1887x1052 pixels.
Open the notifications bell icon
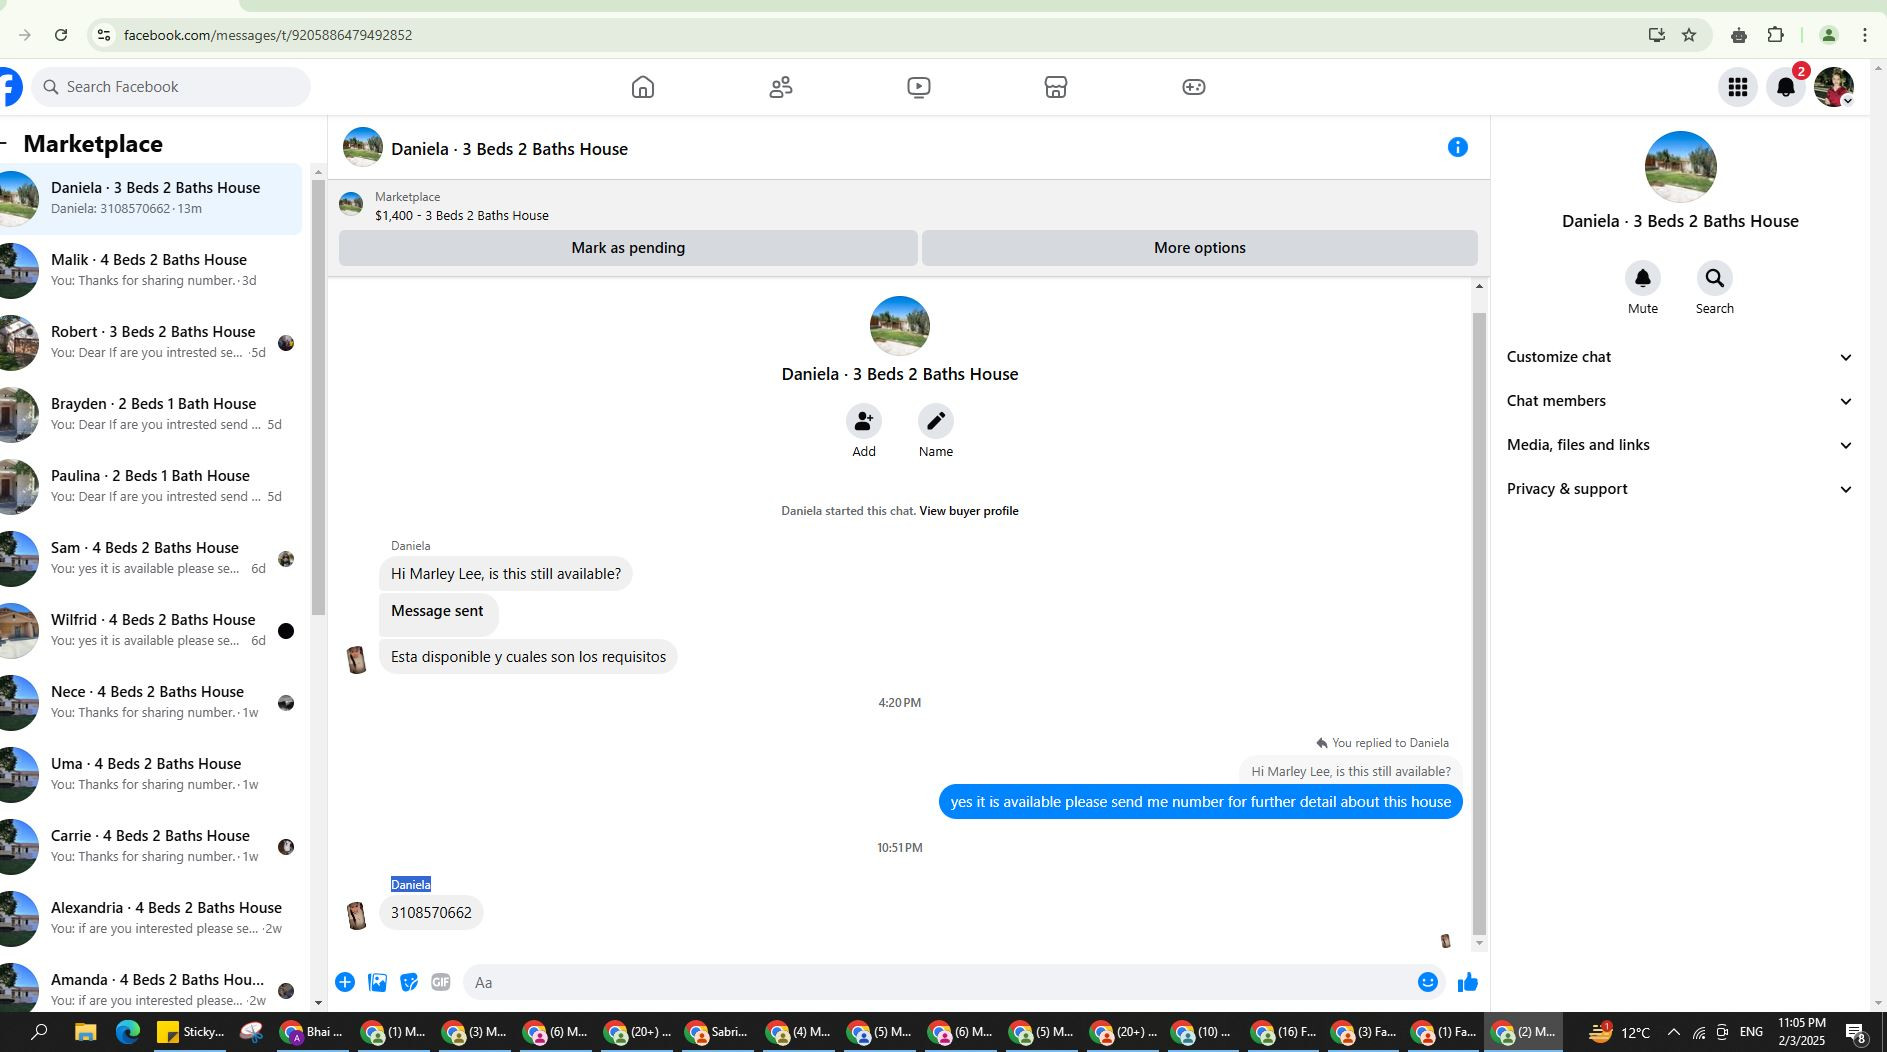[x=1786, y=87]
